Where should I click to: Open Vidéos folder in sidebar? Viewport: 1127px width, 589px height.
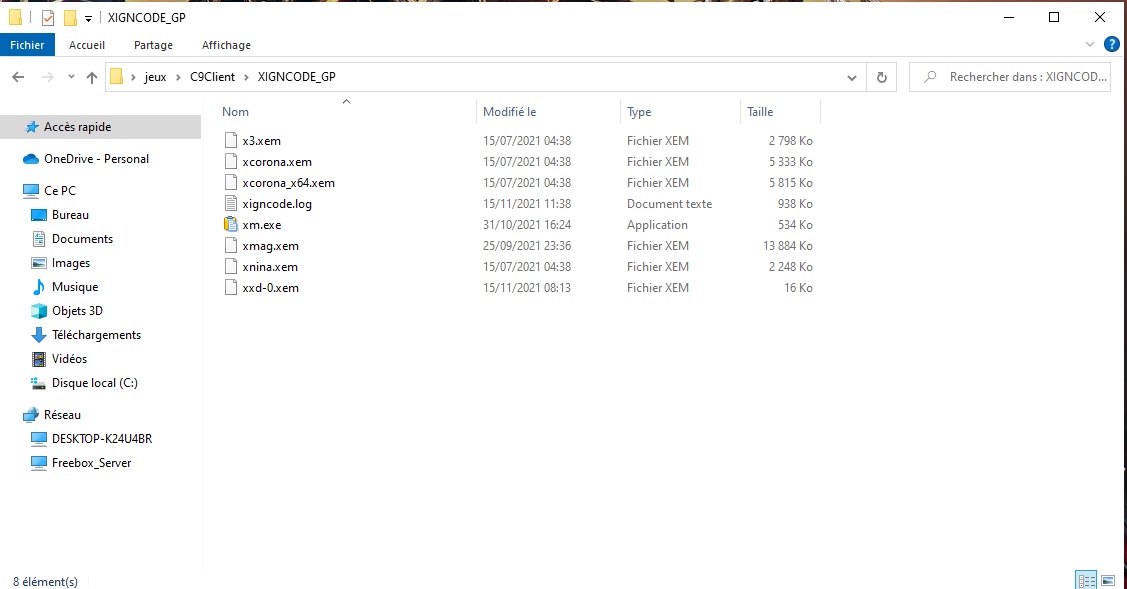coord(69,359)
